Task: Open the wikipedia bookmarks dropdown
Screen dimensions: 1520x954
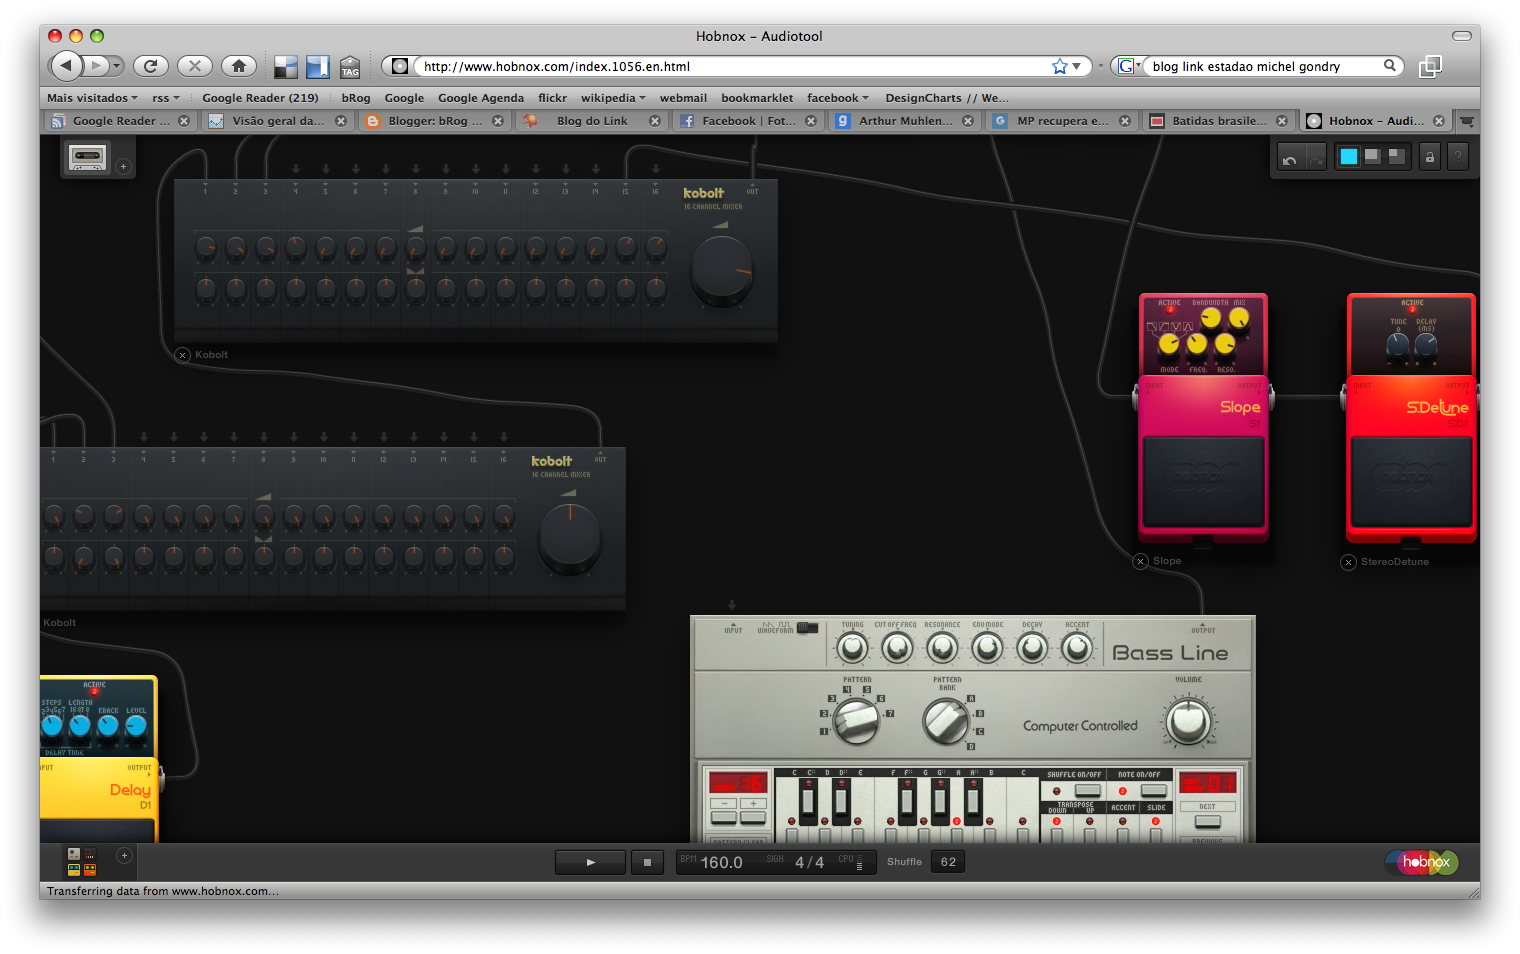Action: [613, 98]
